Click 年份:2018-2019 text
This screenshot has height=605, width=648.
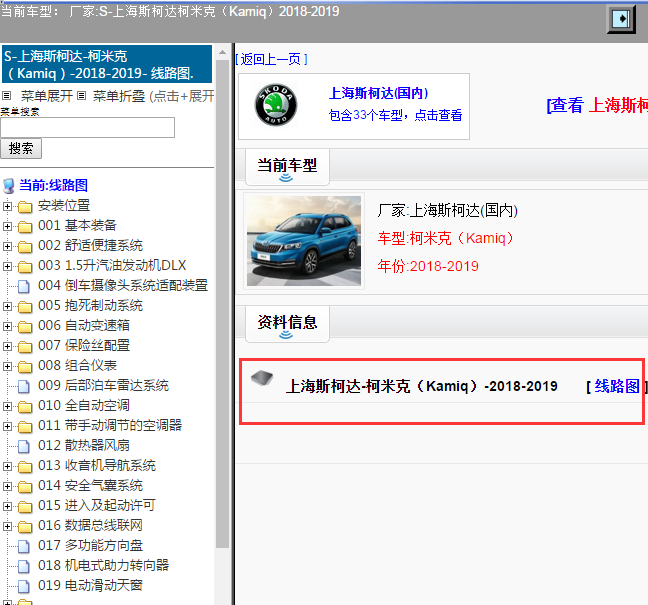(428, 266)
